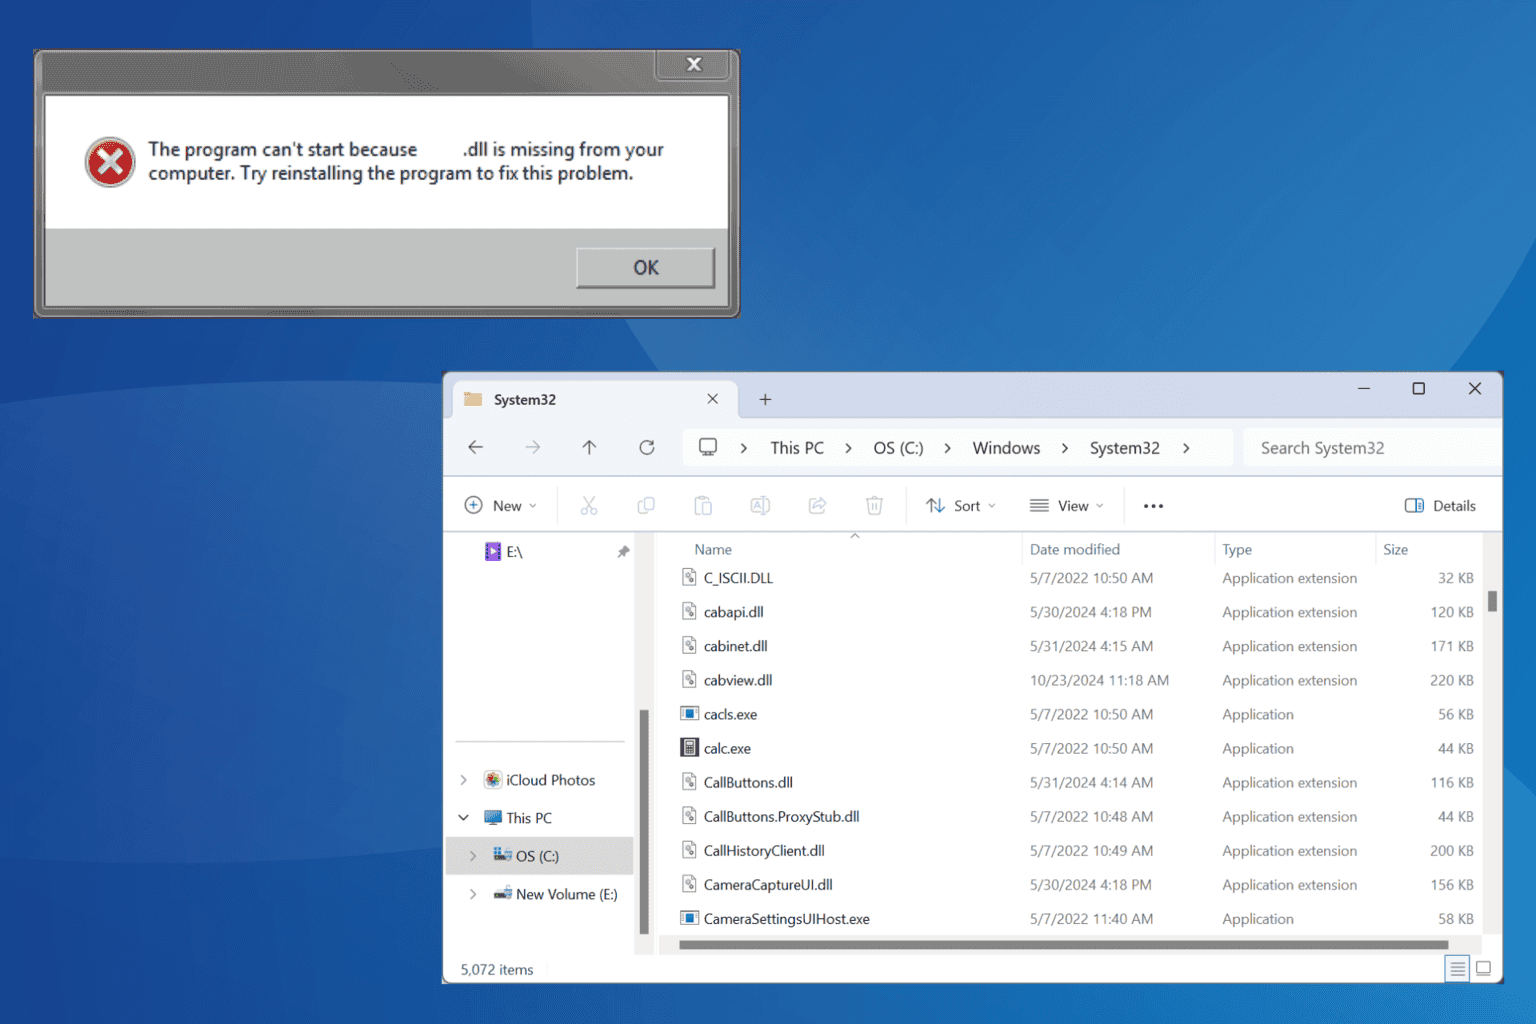Select file cabview.dll
Viewport: 1536px width, 1024px height.
click(738, 680)
